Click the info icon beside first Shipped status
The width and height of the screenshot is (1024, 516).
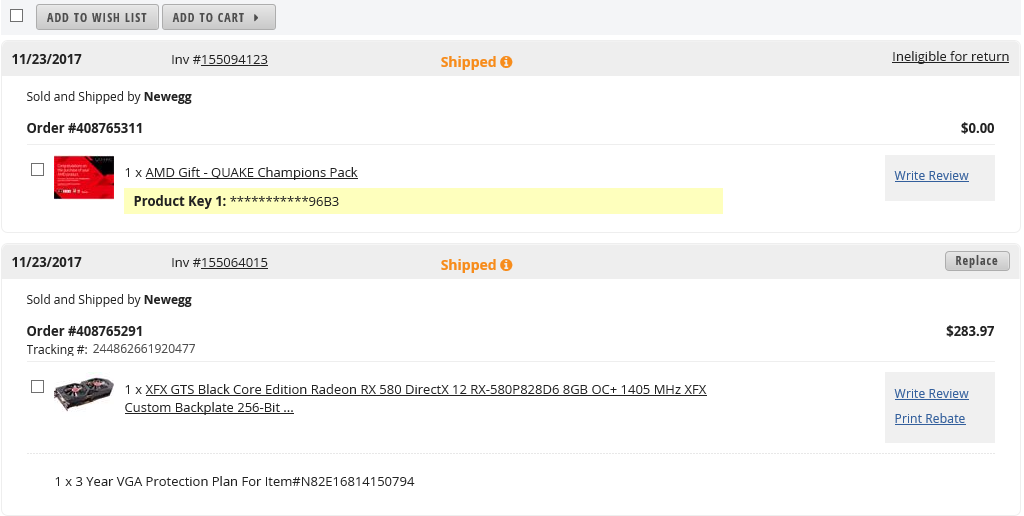(506, 62)
